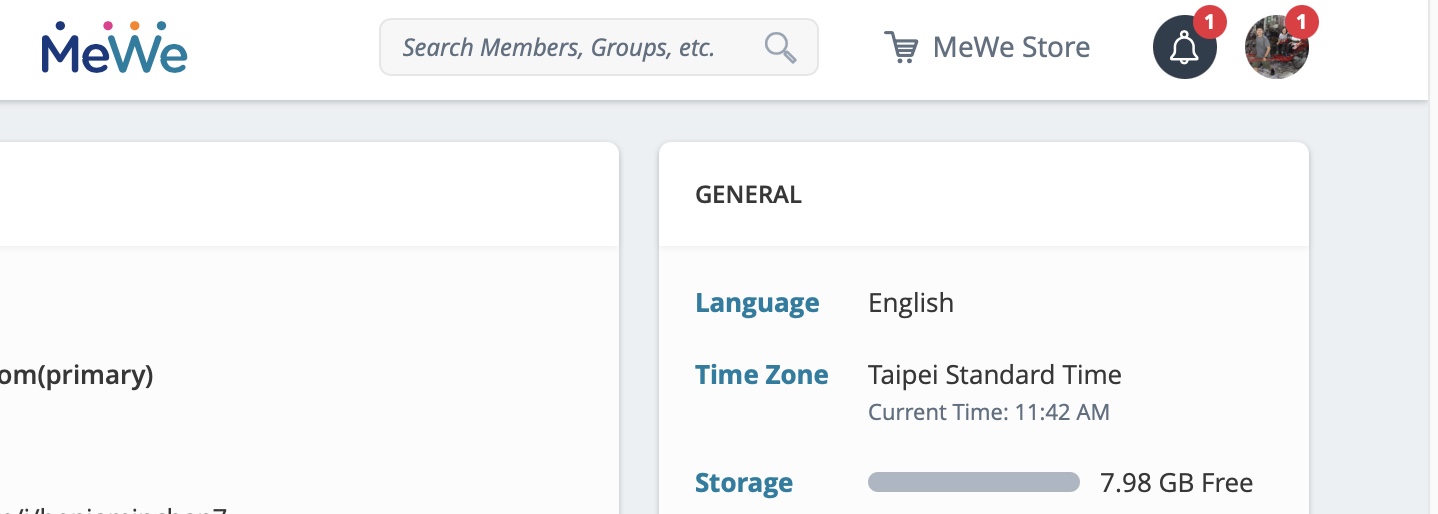Select the Taipei Standard Time value
Screen dimensions: 1438x514
(x=995, y=375)
